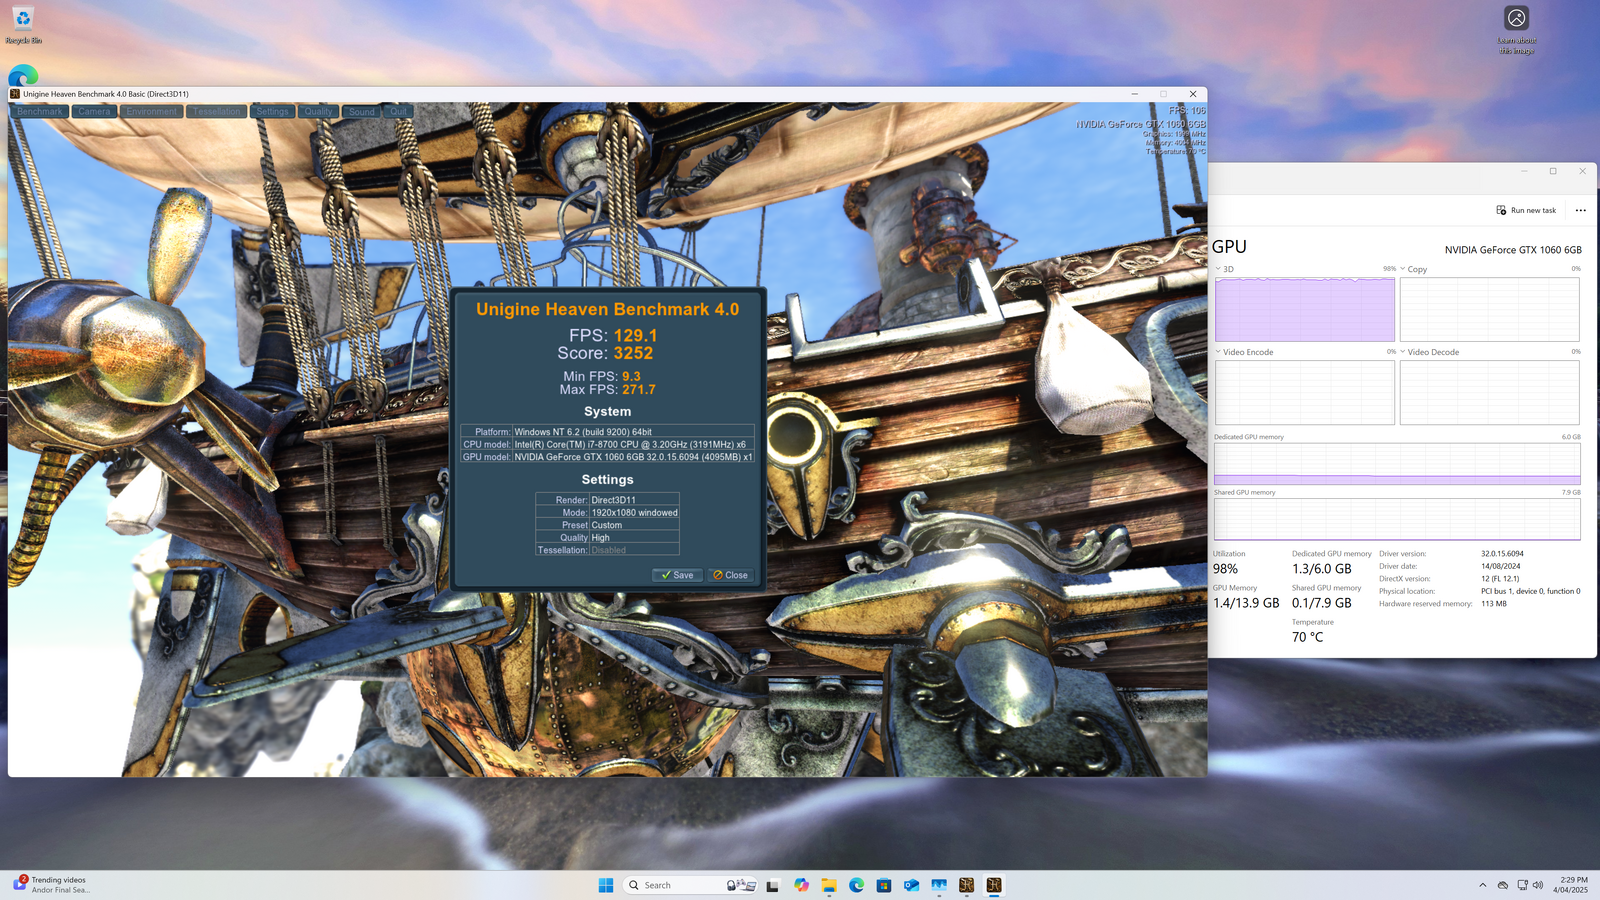The image size is (1600, 900).
Task: Show hidden system tray icons
Action: coord(1482,885)
